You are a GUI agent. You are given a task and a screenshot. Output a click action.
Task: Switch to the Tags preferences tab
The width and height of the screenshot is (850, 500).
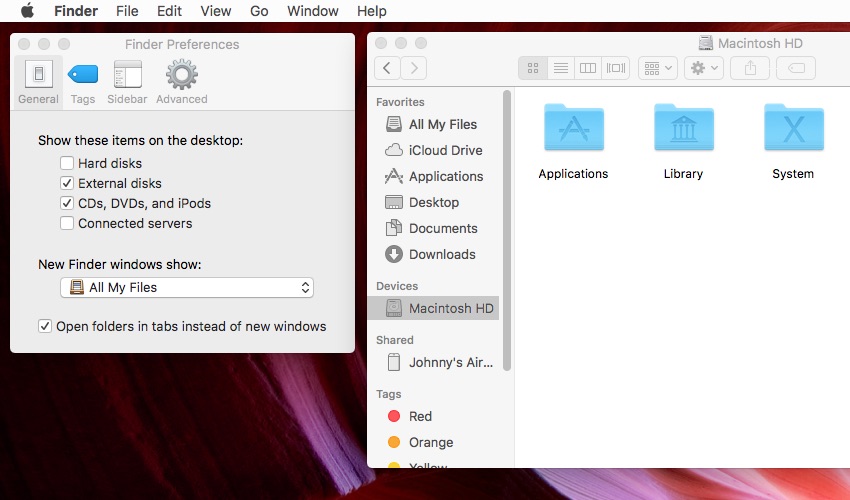[x=82, y=82]
